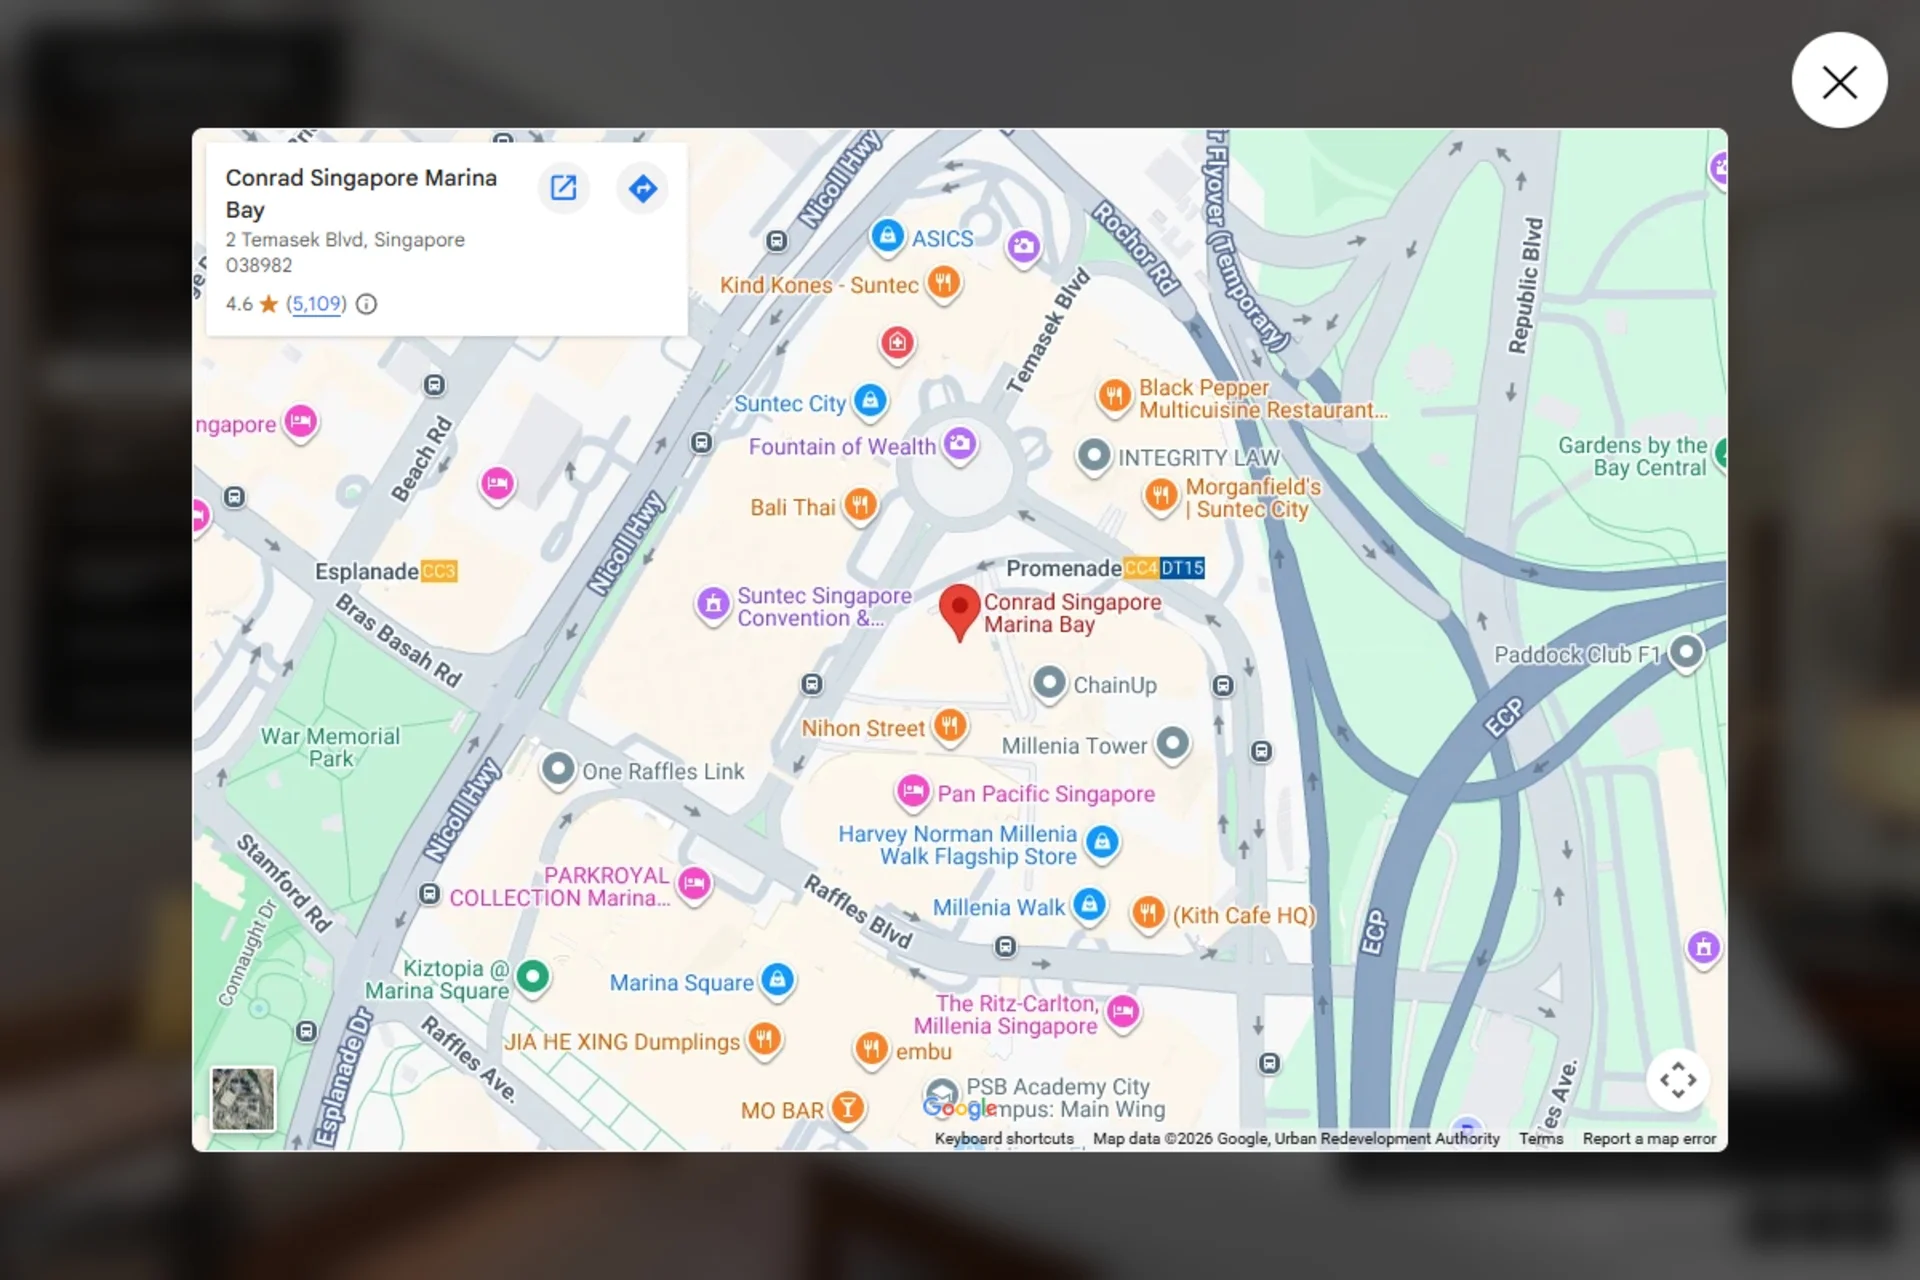Screen dimensions: 1920x1280
Task: Close the map overlay
Action: pyautogui.click(x=1839, y=80)
